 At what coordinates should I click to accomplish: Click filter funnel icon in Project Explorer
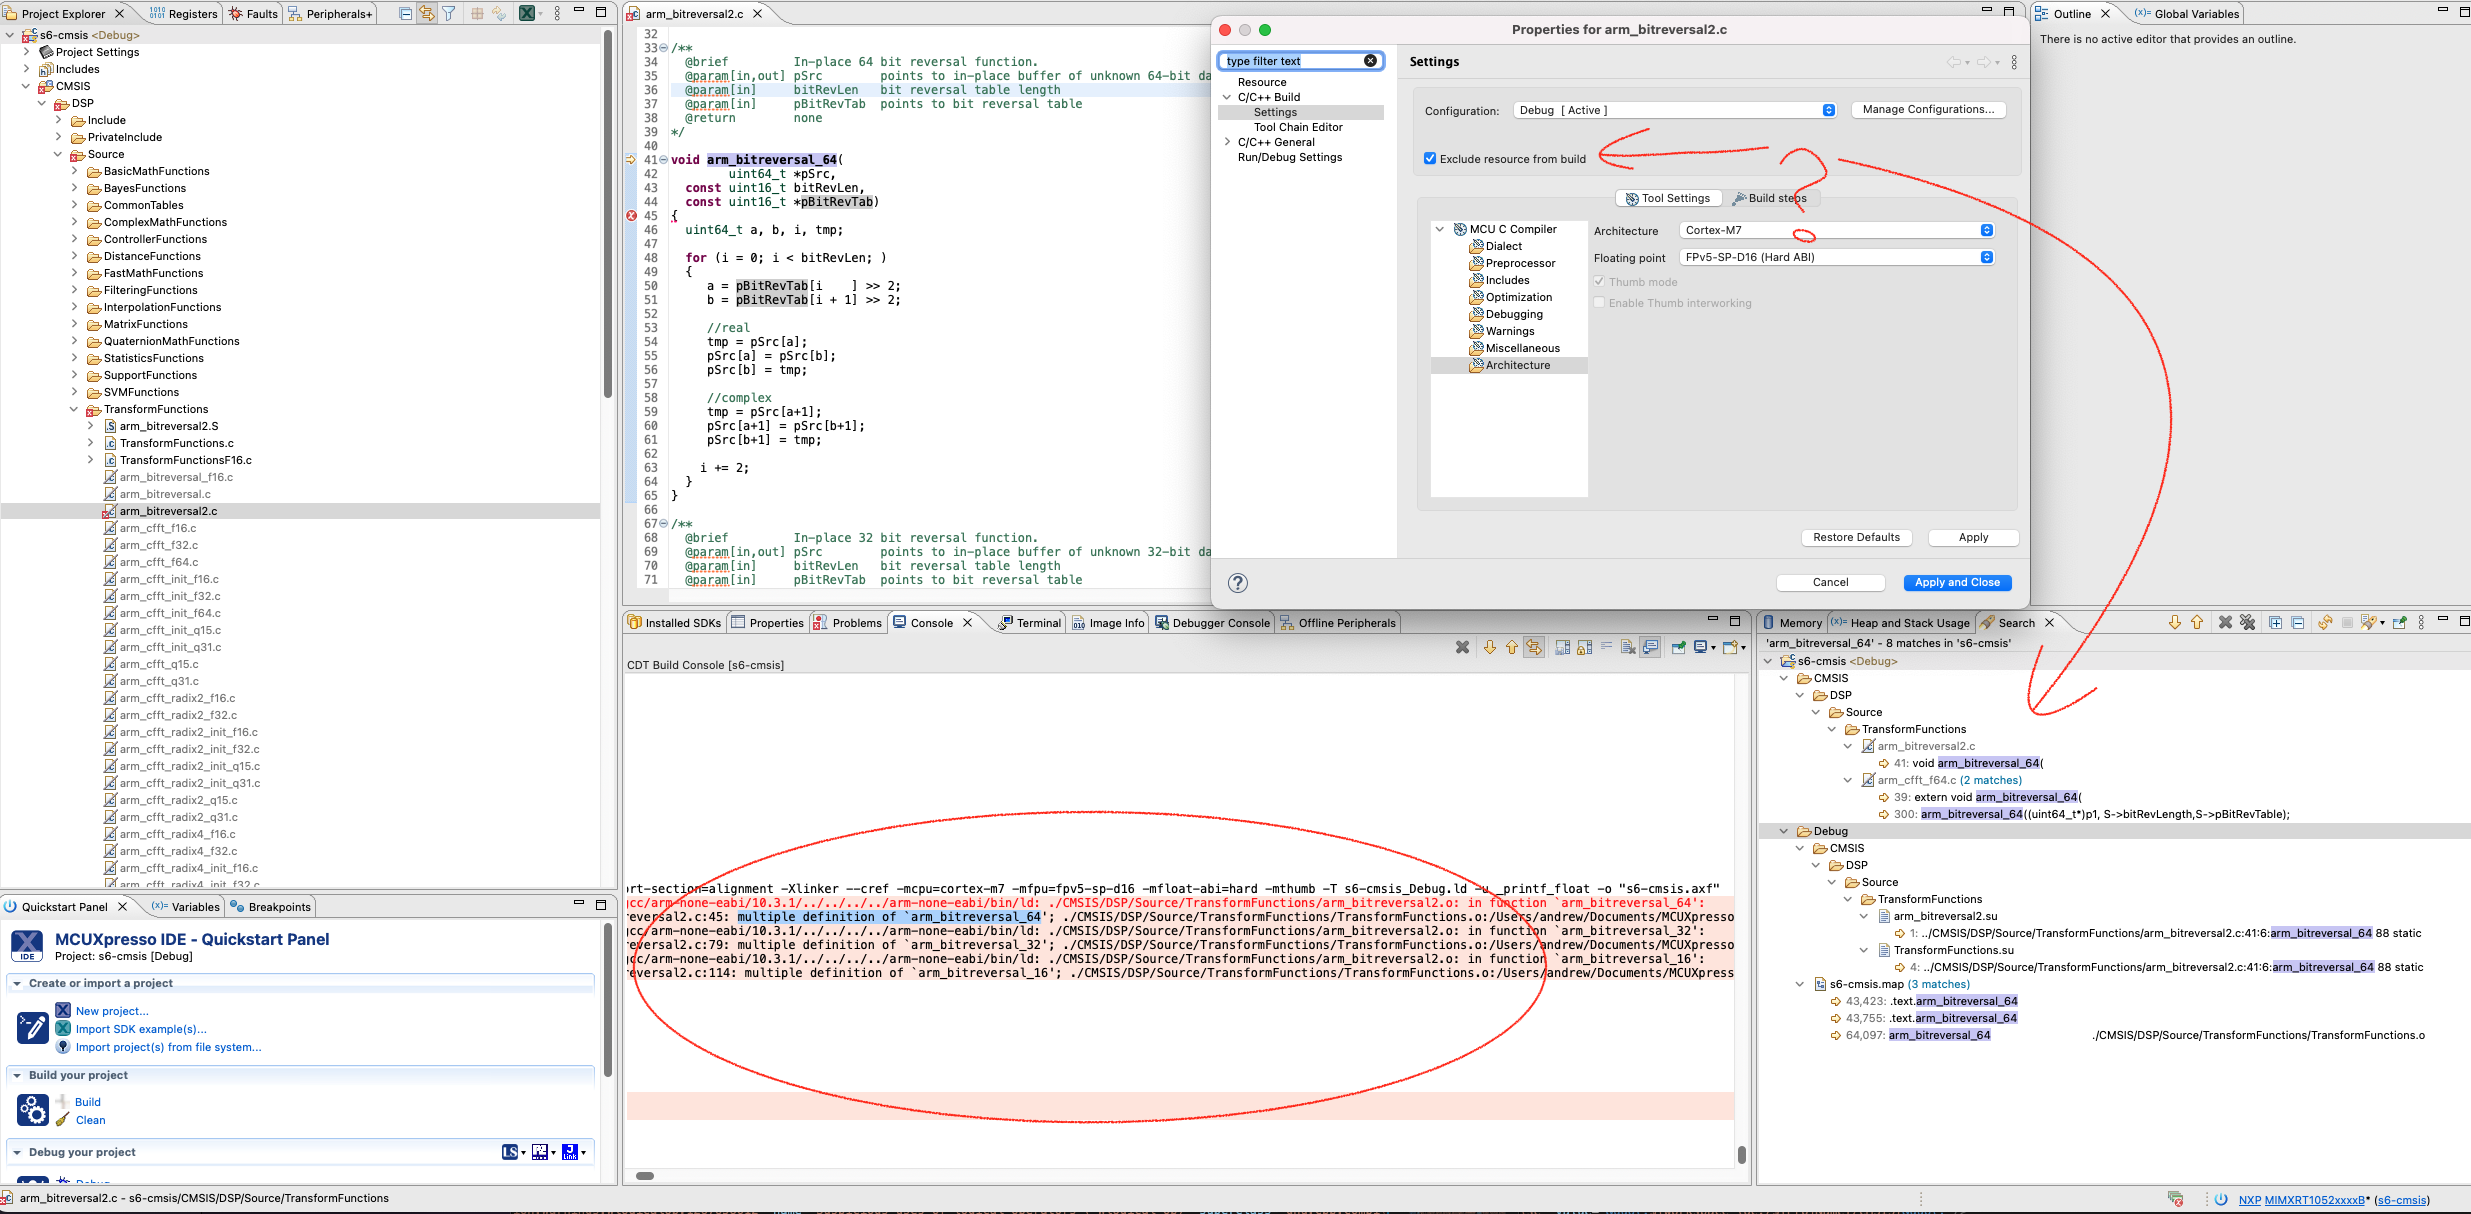pos(449,13)
